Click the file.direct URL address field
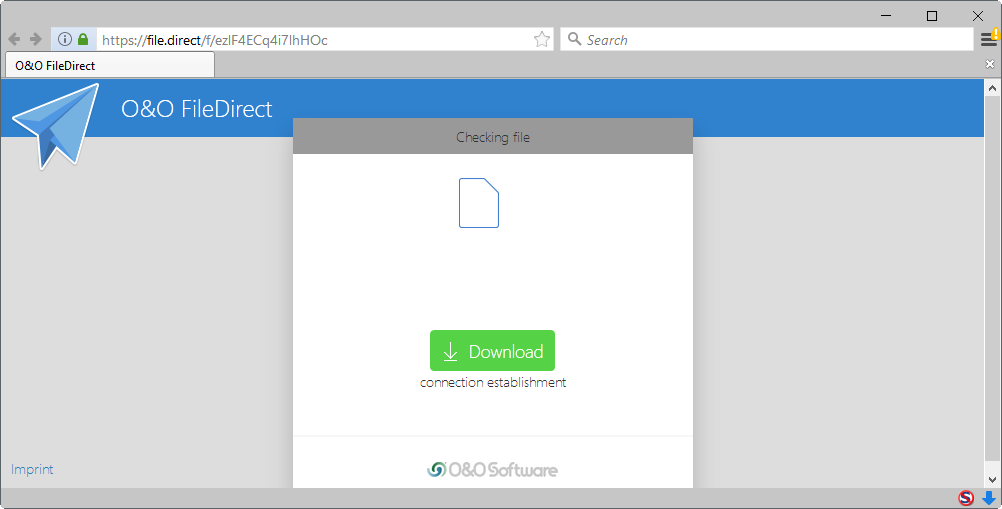The width and height of the screenshot is (1002, 509). pyautogui.click(x=316, y=40)
